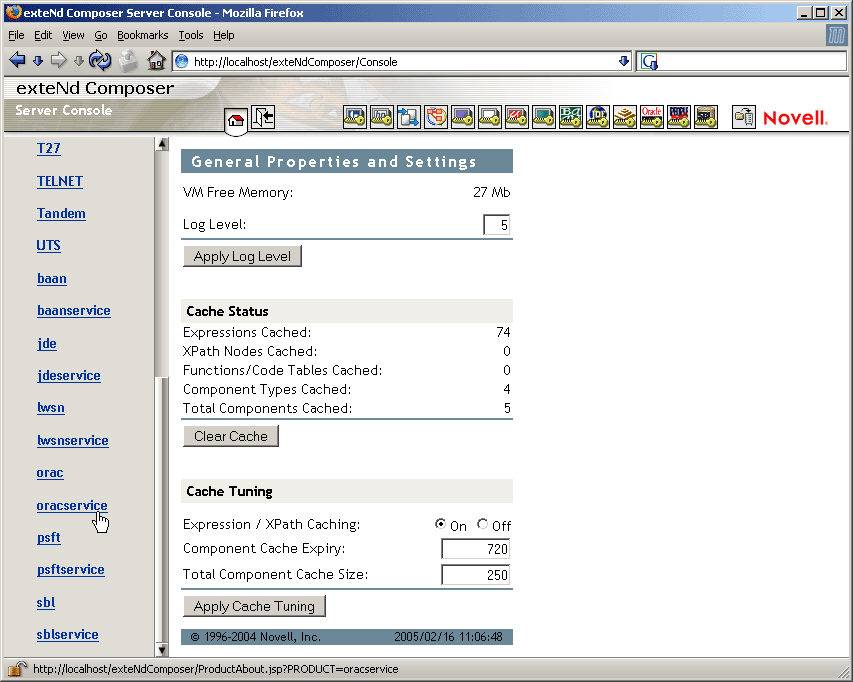
Task: Click the sidebar scrollbar down arrow
Action: pyautogui.click(x=162, y=649)
